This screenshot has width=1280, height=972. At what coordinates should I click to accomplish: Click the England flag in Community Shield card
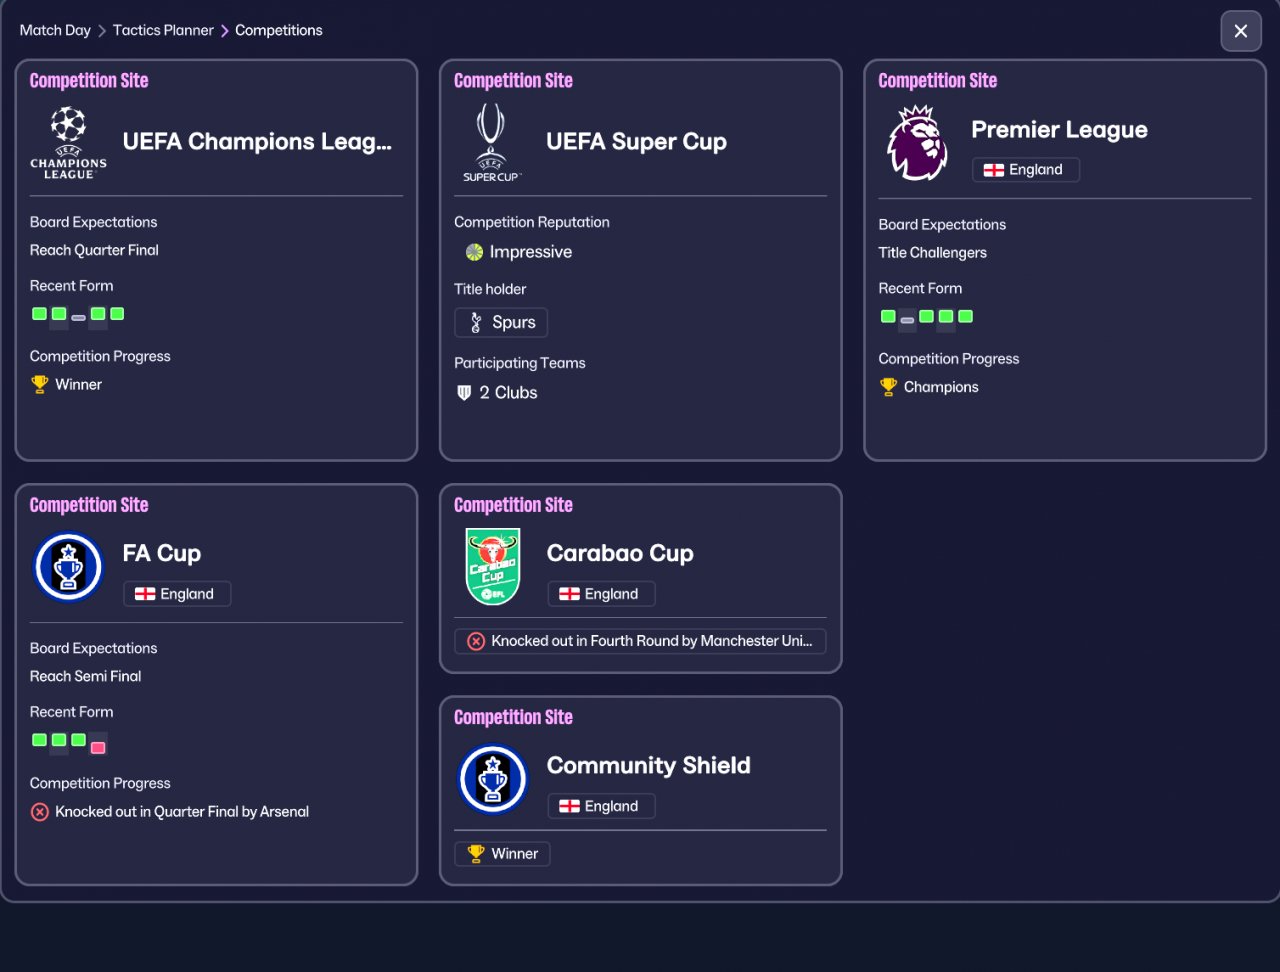(x=569, y=806)
